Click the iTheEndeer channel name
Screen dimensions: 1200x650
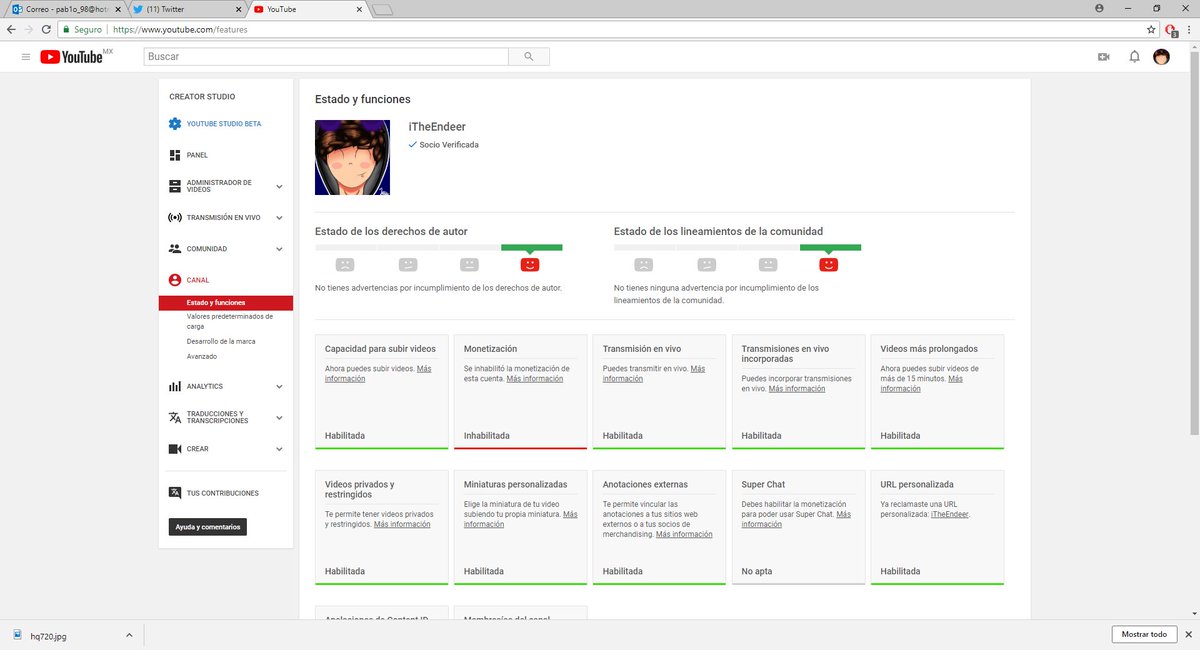click(x=437, y=127)
